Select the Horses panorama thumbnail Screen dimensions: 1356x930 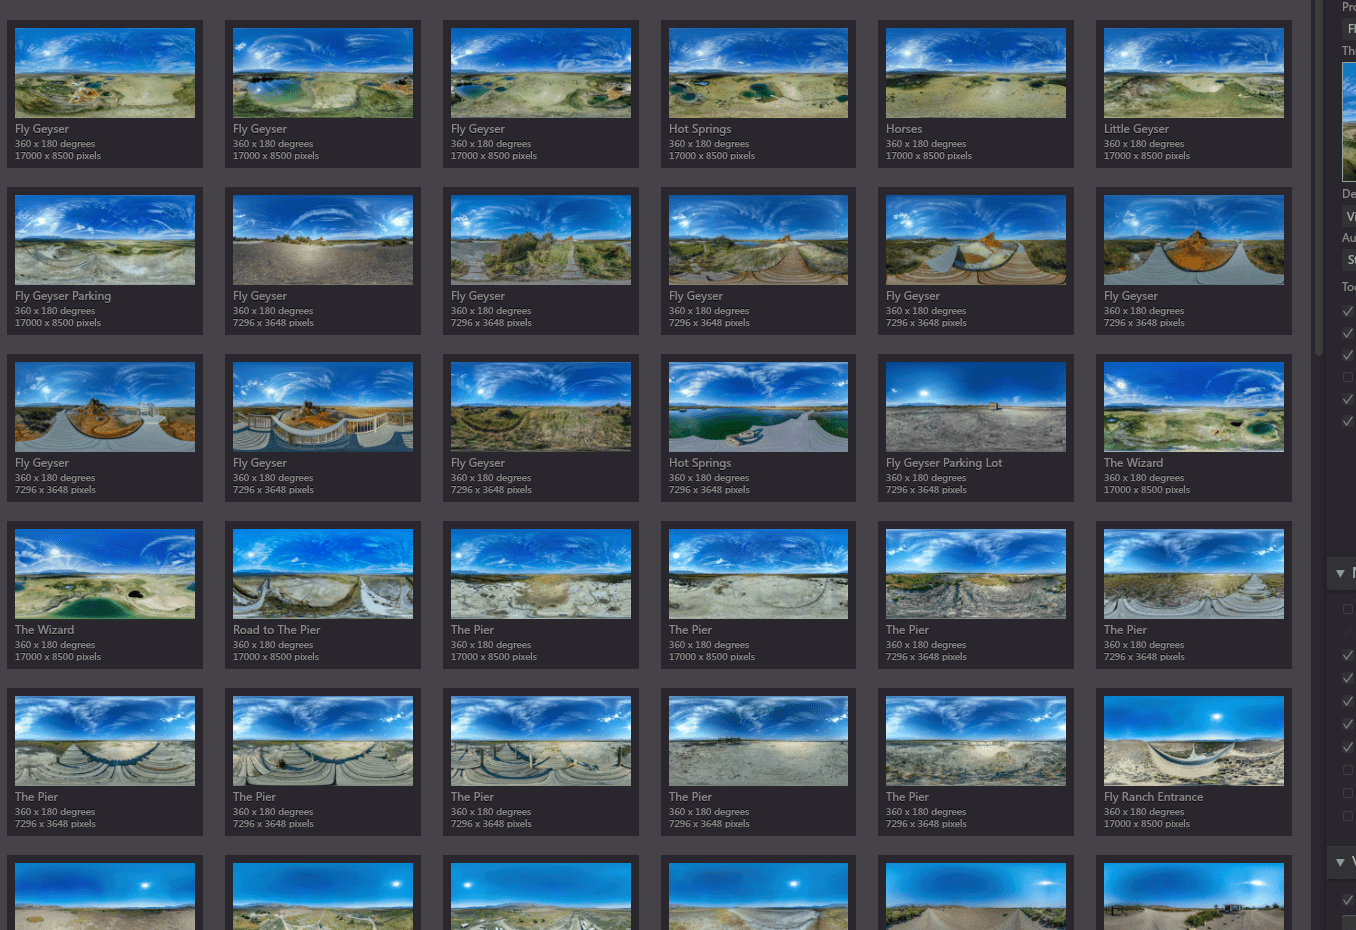pyautogui.click(x=975, y=73)
